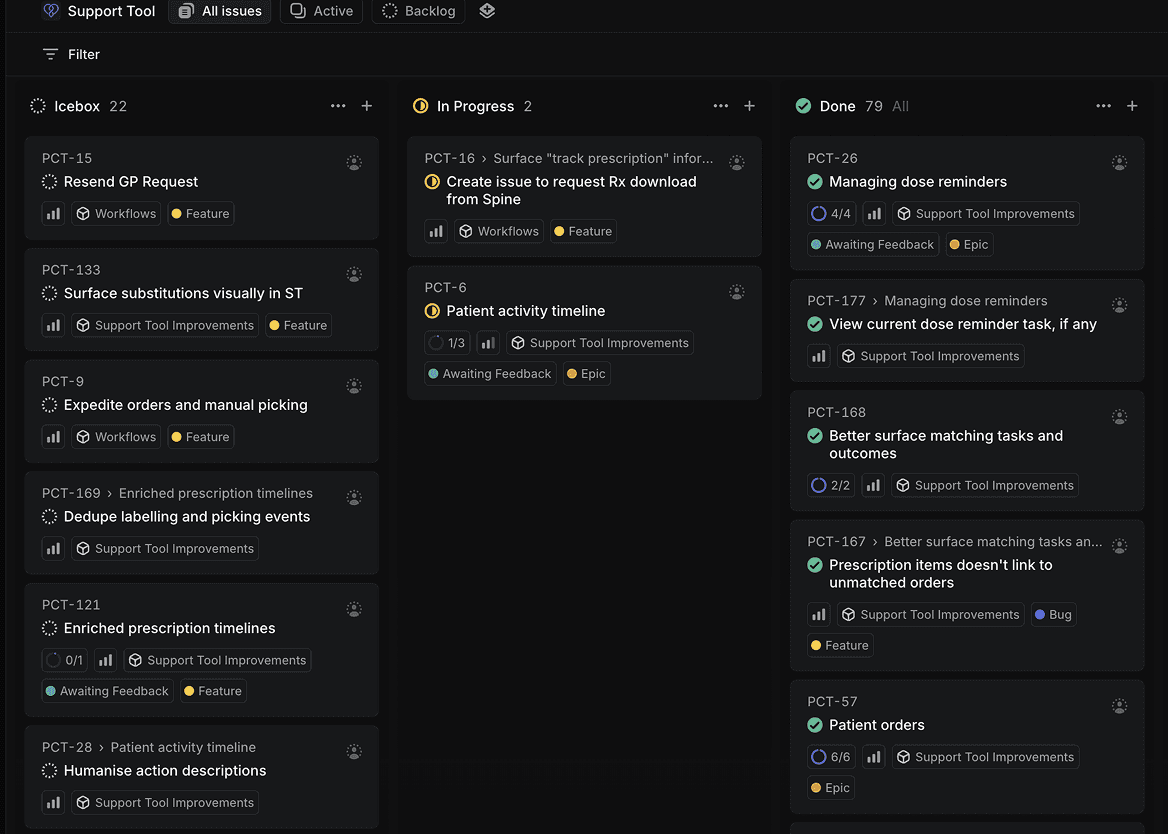
Task: Change status icon of Expedite orders and manual picking
Action: tap(49, 405)
